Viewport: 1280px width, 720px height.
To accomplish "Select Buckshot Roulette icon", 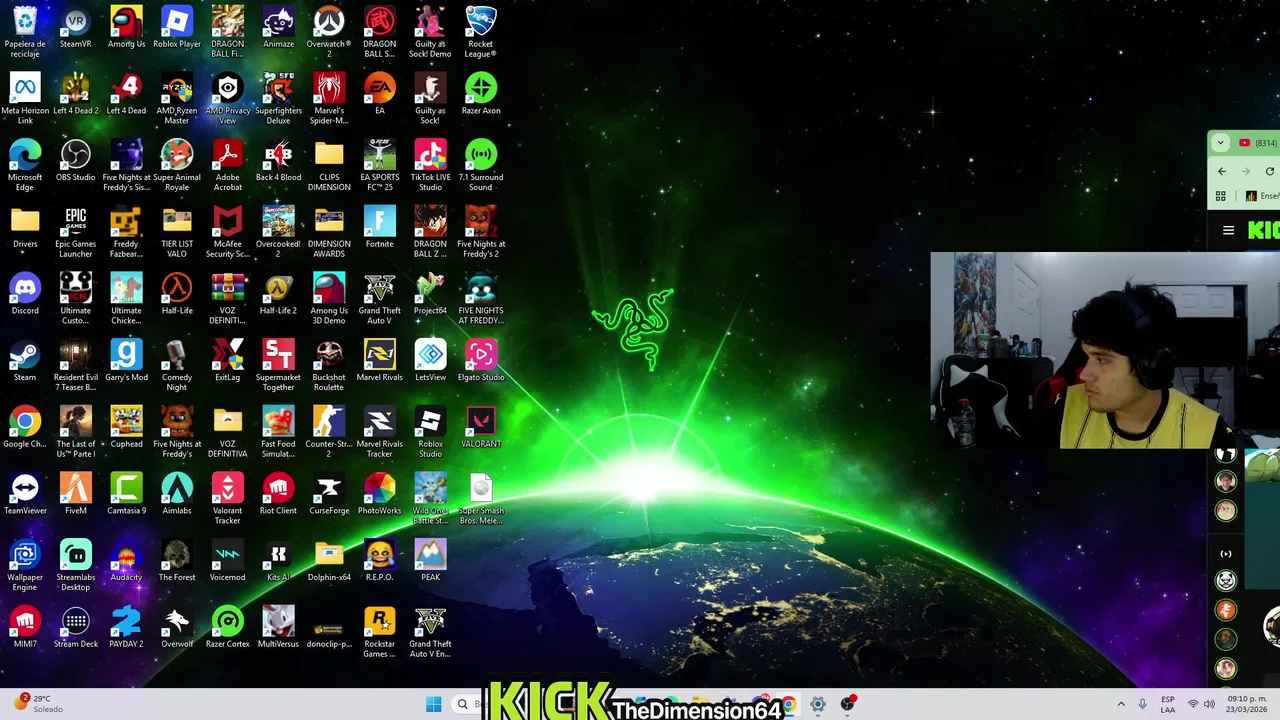I will [x=329, y=365].
